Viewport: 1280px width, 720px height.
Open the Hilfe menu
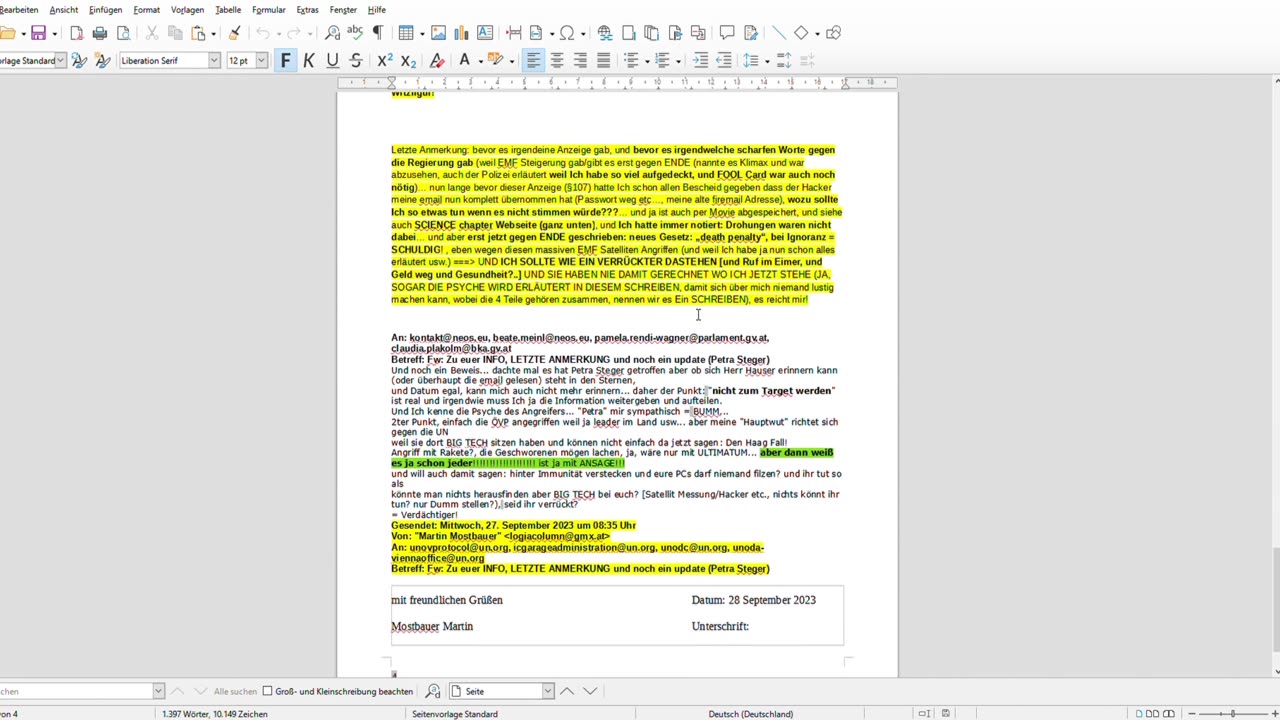(x=376, y=10)
